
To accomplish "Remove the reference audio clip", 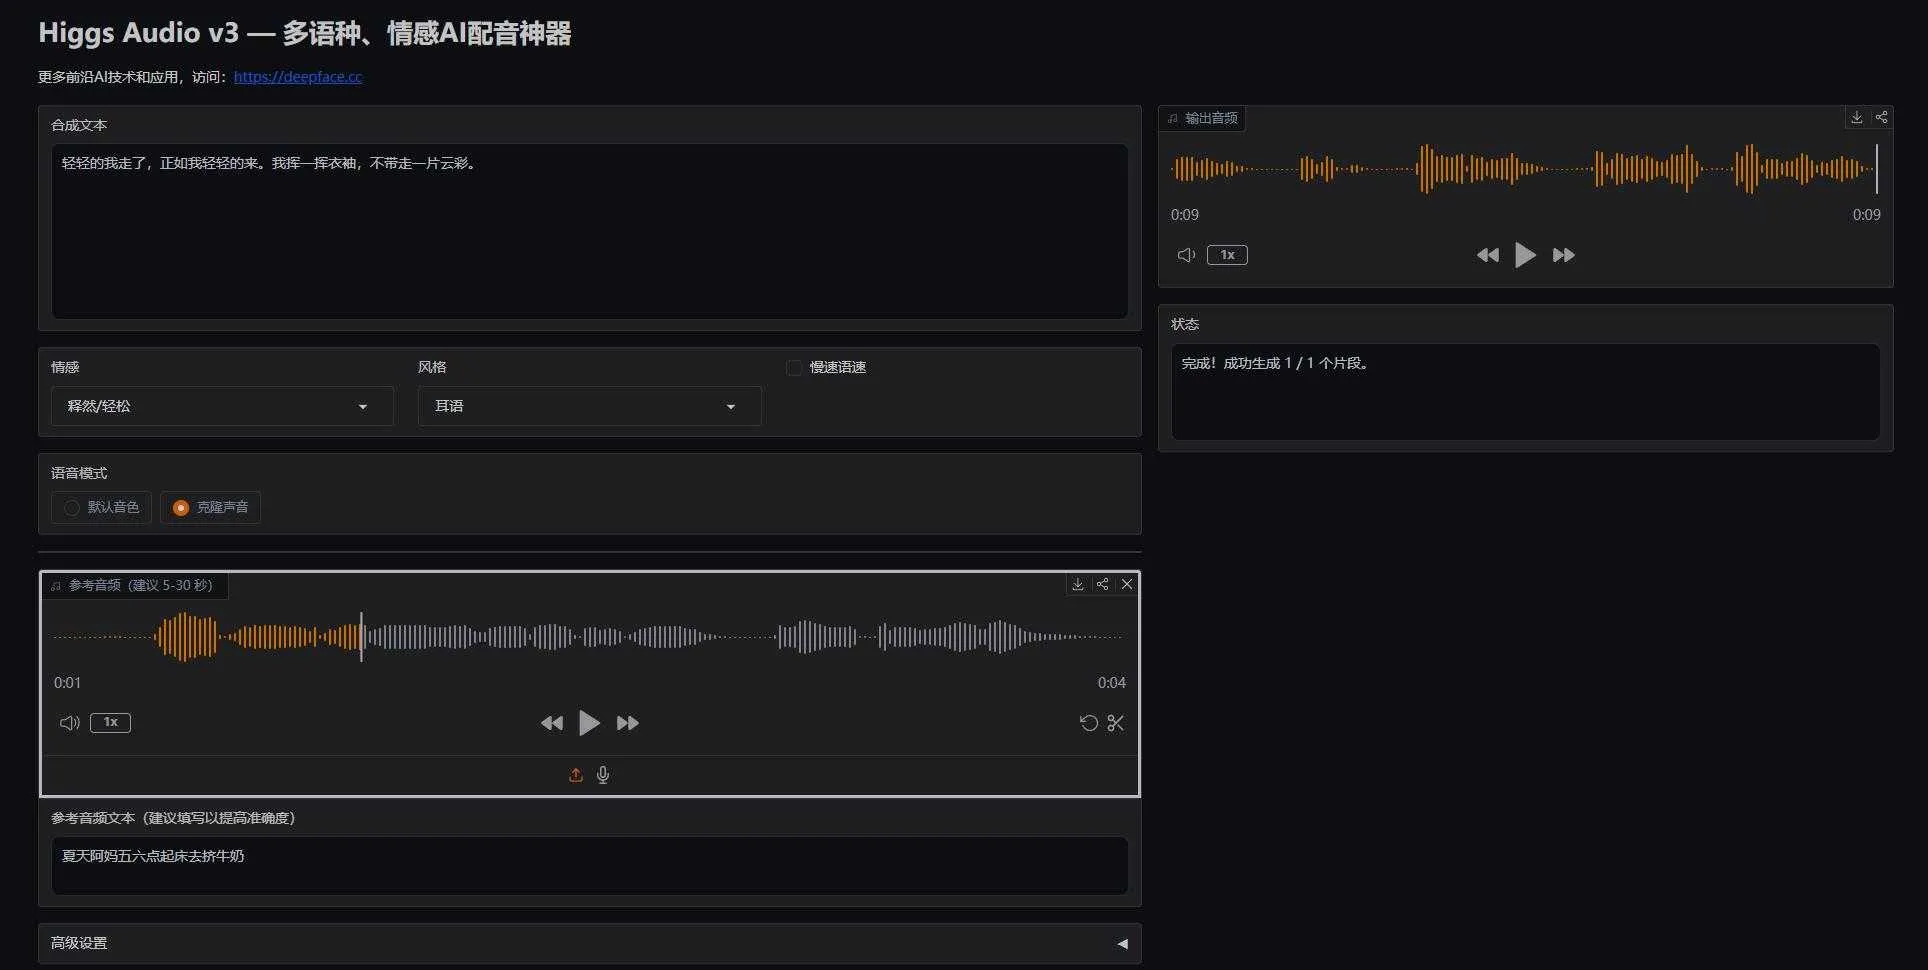I will point(1127,585).
